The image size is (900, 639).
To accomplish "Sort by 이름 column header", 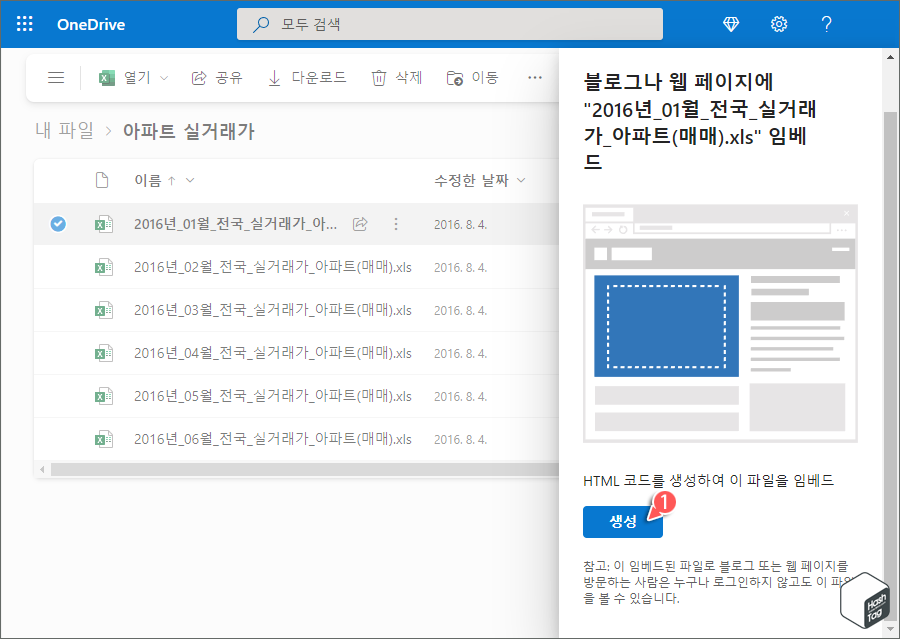I will click(x=148, y=180).
